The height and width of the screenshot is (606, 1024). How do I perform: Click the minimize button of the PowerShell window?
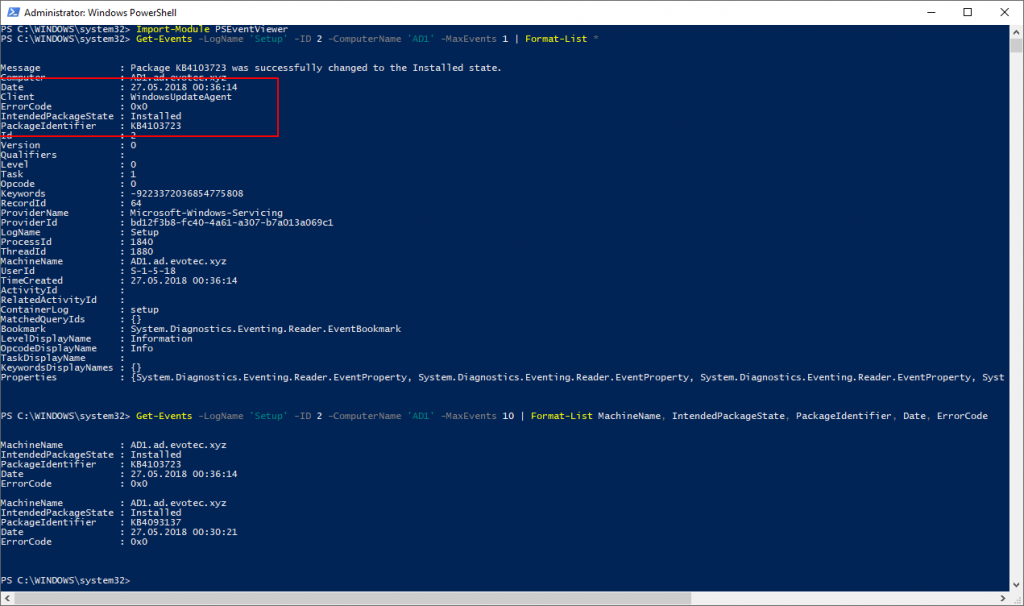[x=932, y=11]
